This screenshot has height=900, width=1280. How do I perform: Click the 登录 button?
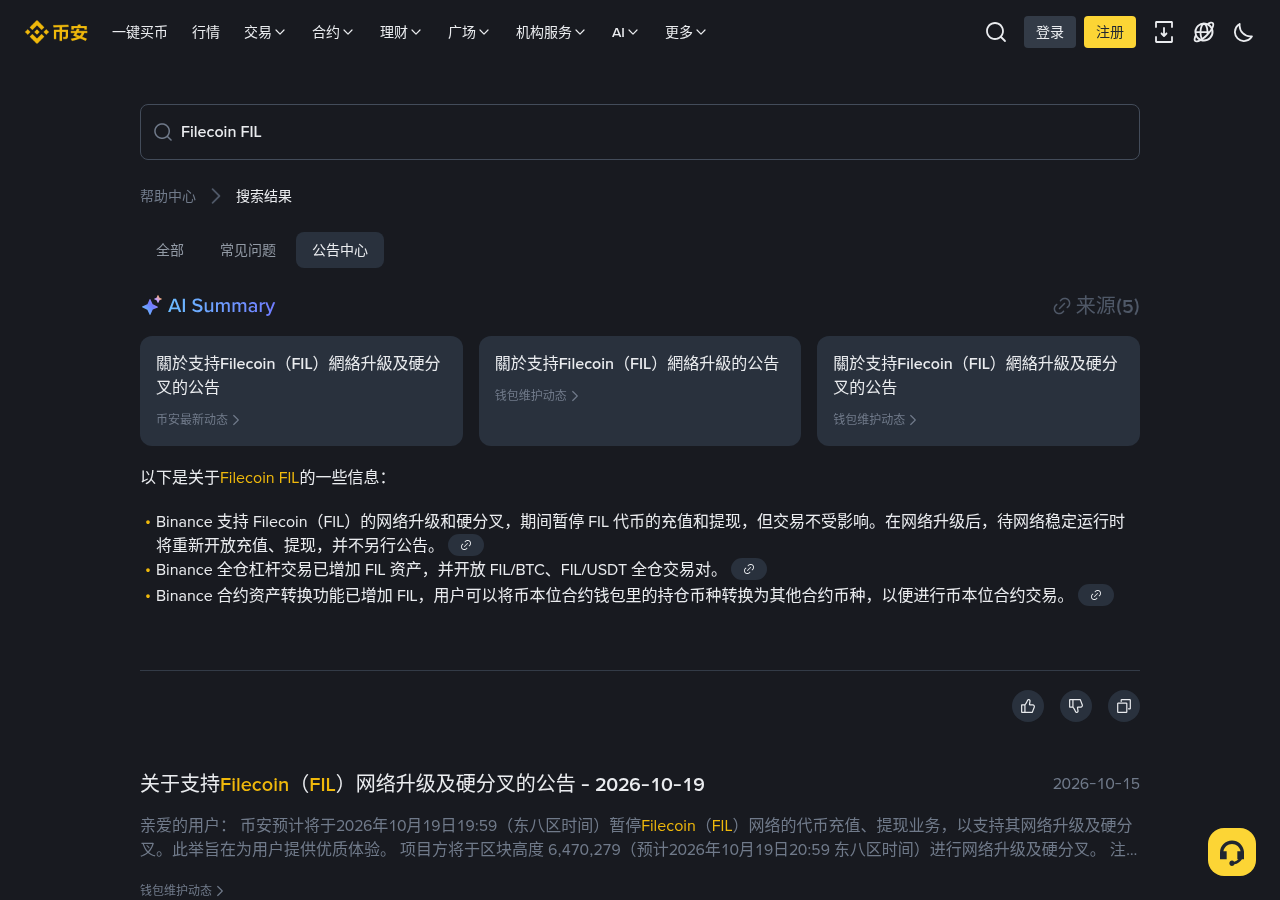(x=1050, y=32)
